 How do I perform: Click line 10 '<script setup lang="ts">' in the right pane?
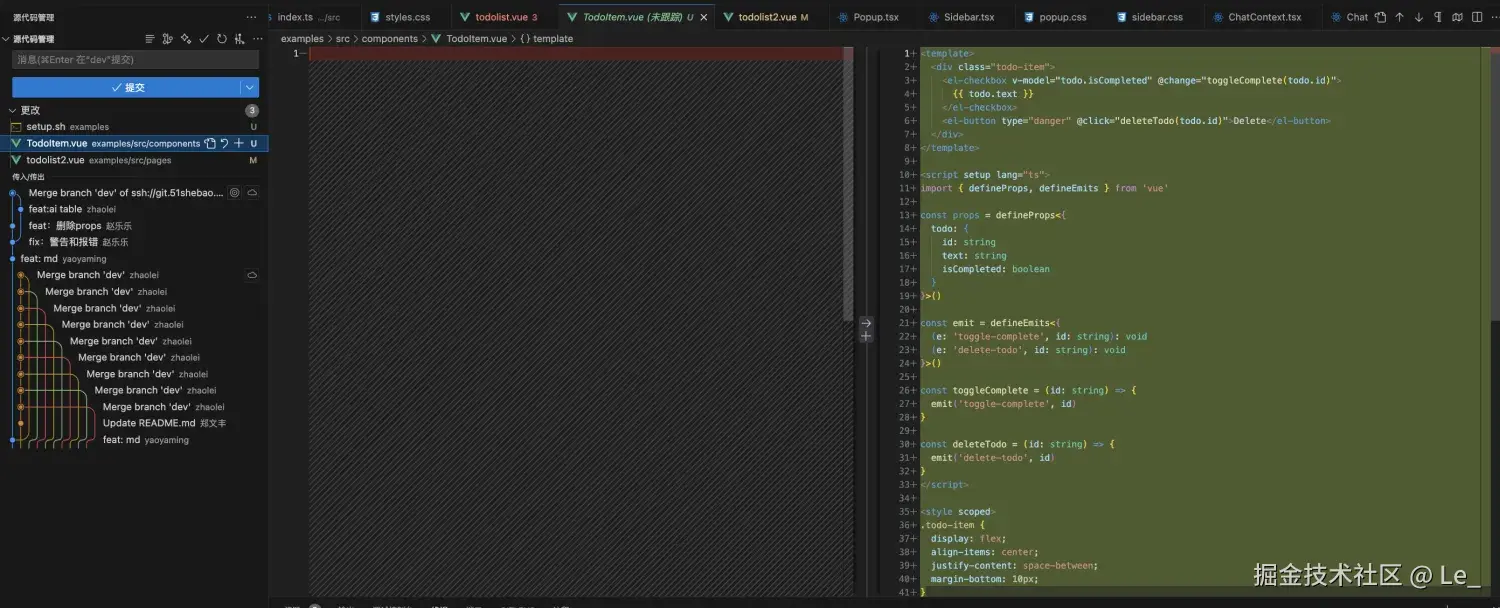click(x=984, y=175)
